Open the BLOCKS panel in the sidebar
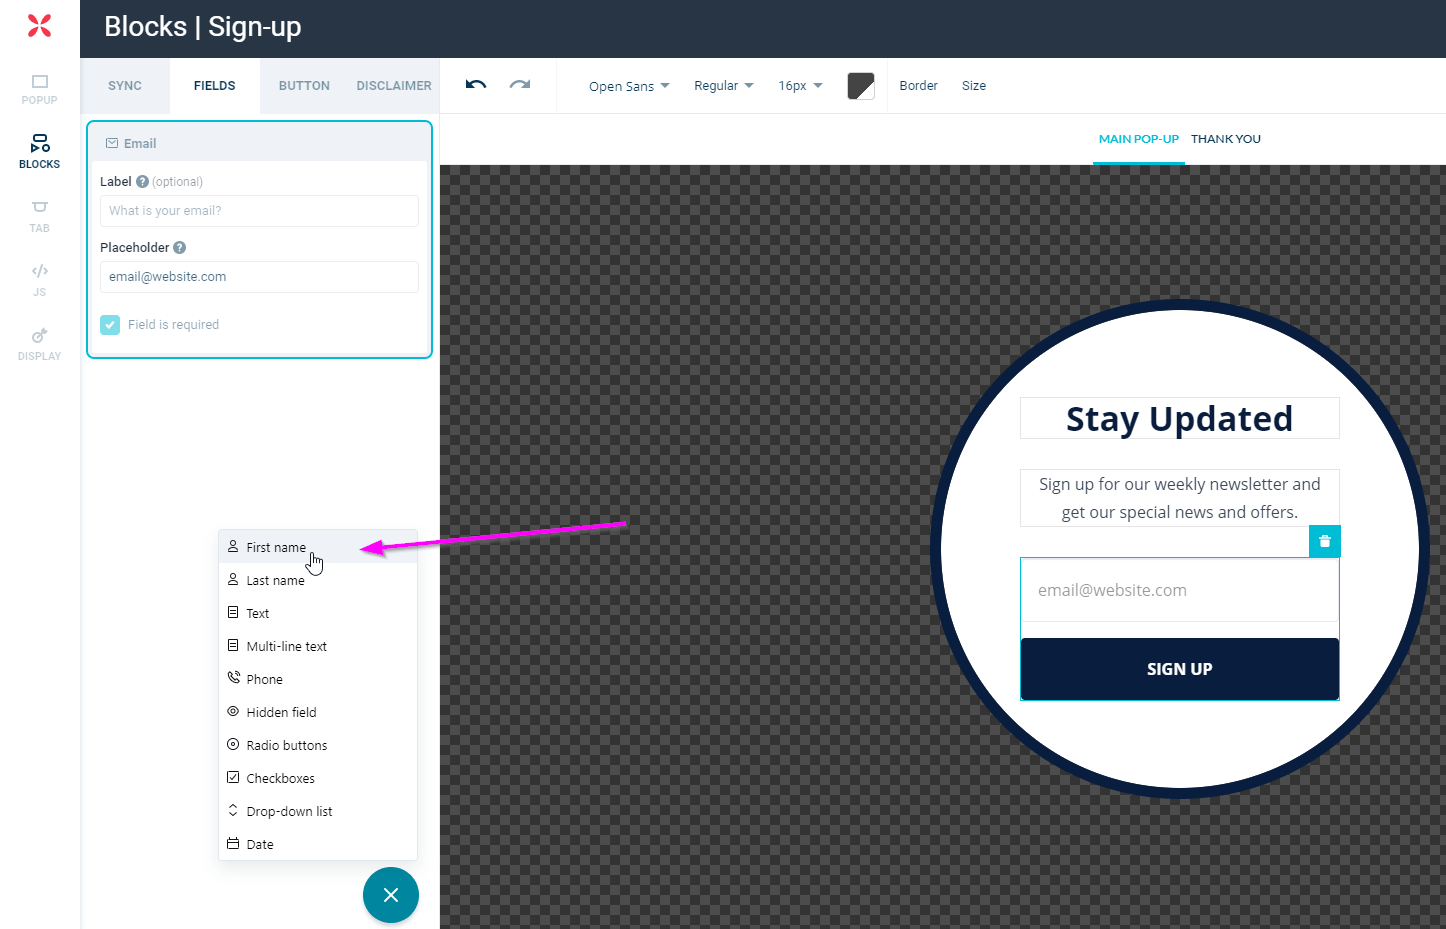The height and width of the screenshot is (929, 1446). tap(39, 150)
